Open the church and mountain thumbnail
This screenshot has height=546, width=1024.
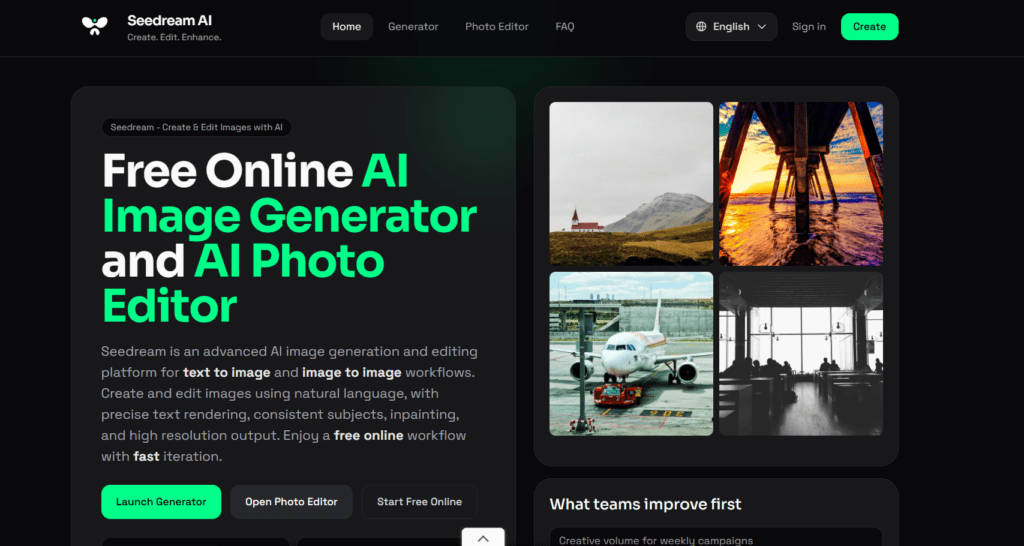(x=631, y=183)
